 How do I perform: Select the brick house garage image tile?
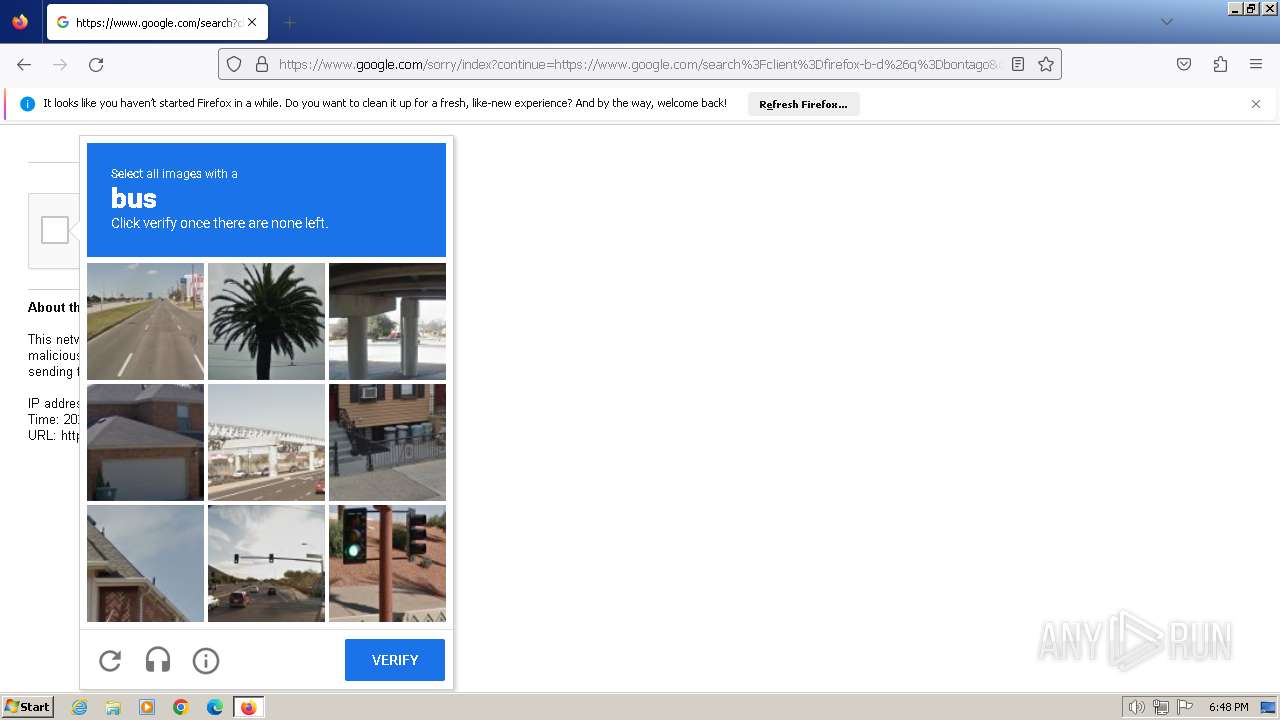(145, 442)
